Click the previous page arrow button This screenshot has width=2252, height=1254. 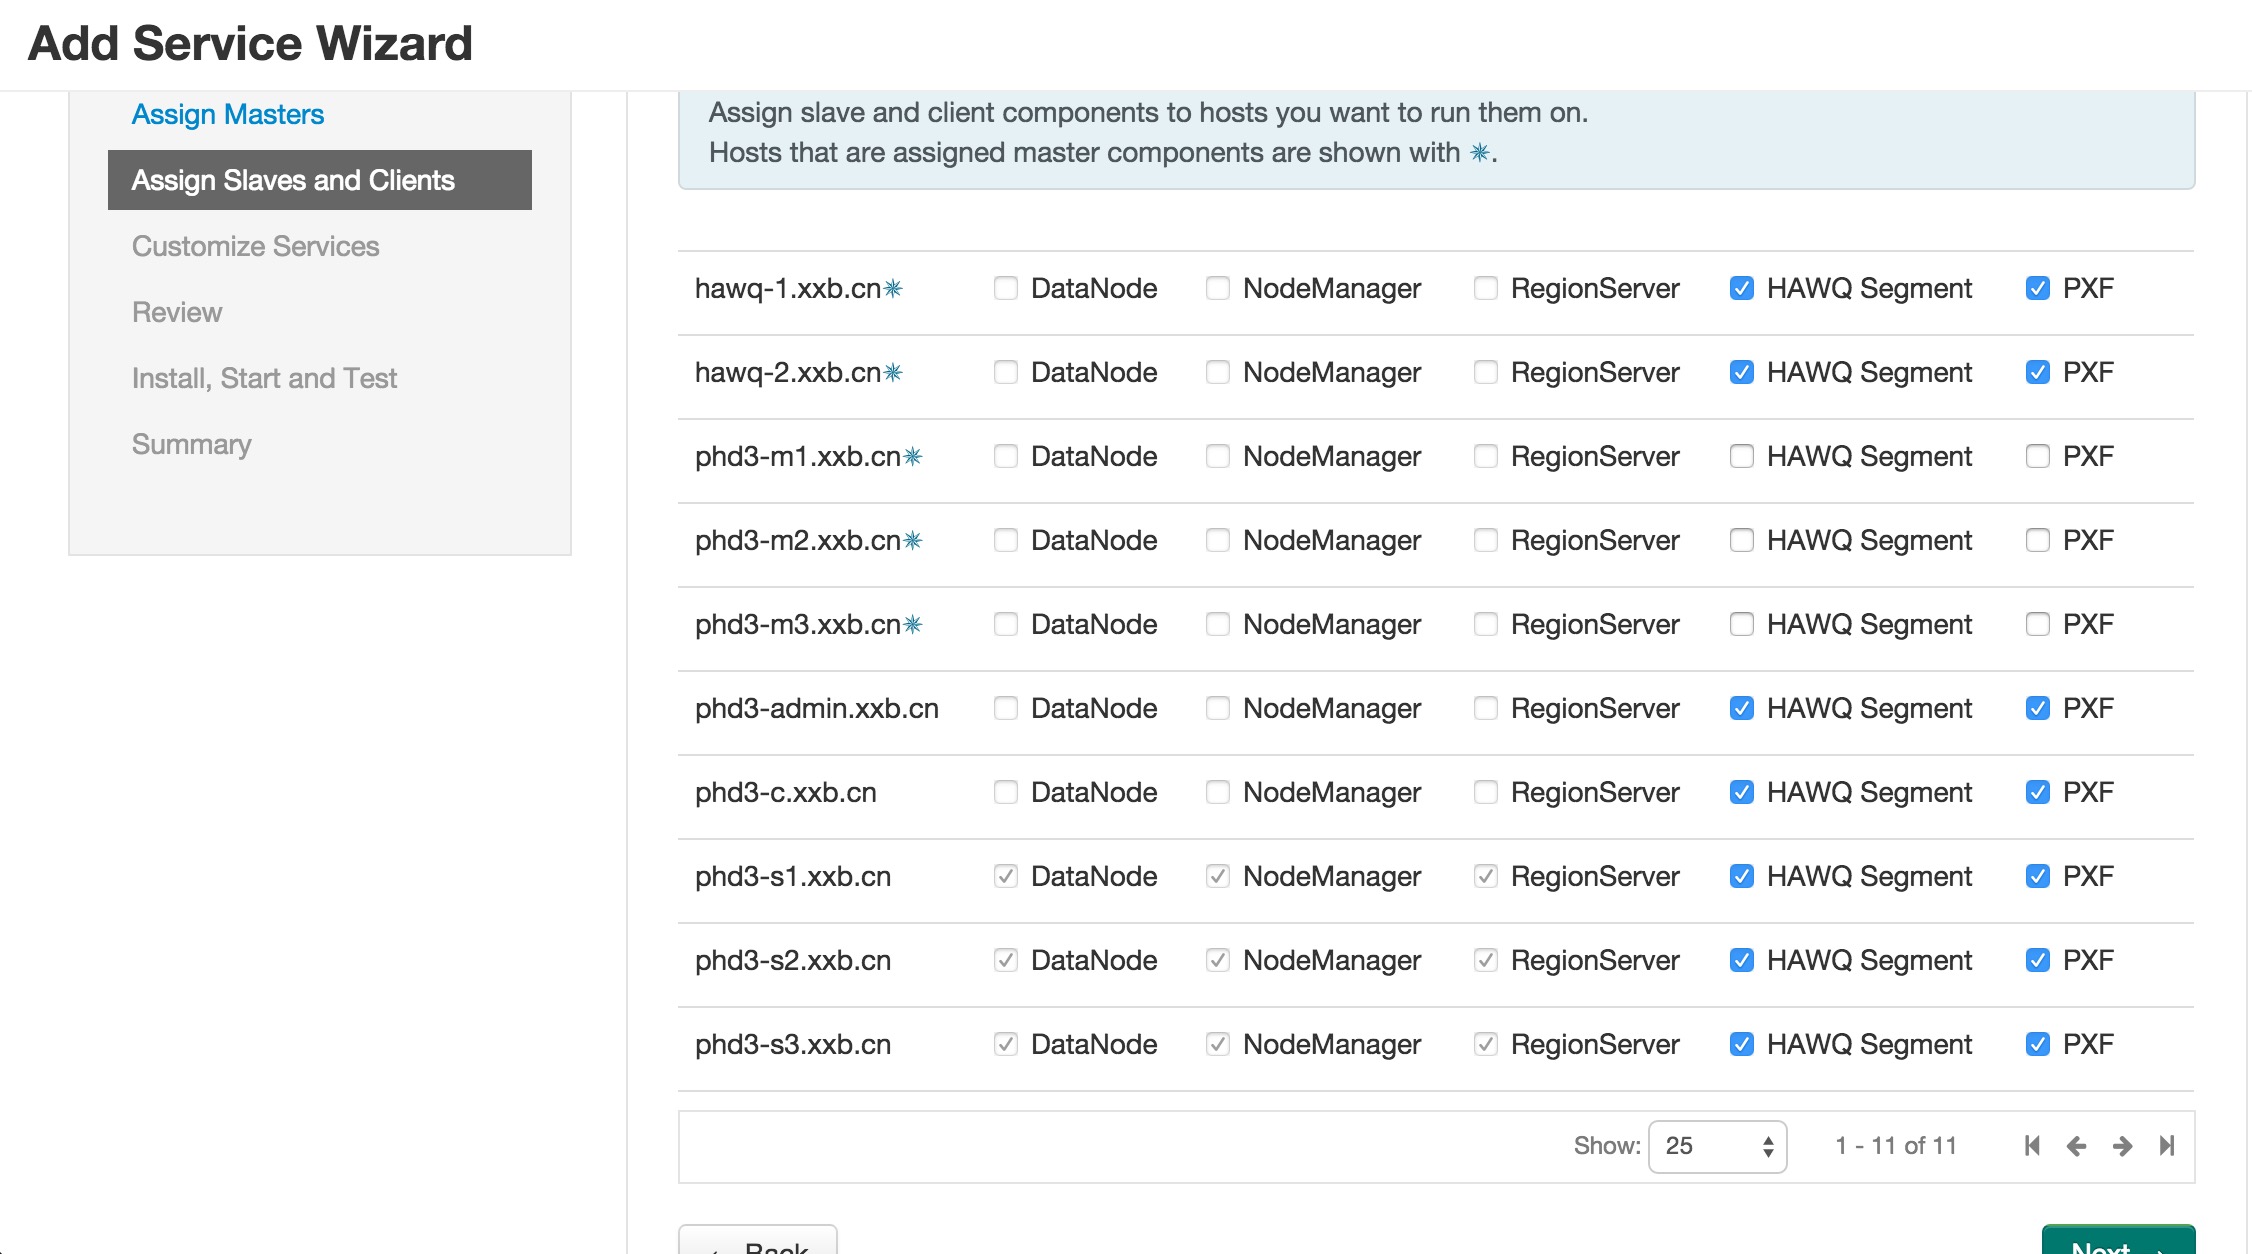click(2076, 1146)
